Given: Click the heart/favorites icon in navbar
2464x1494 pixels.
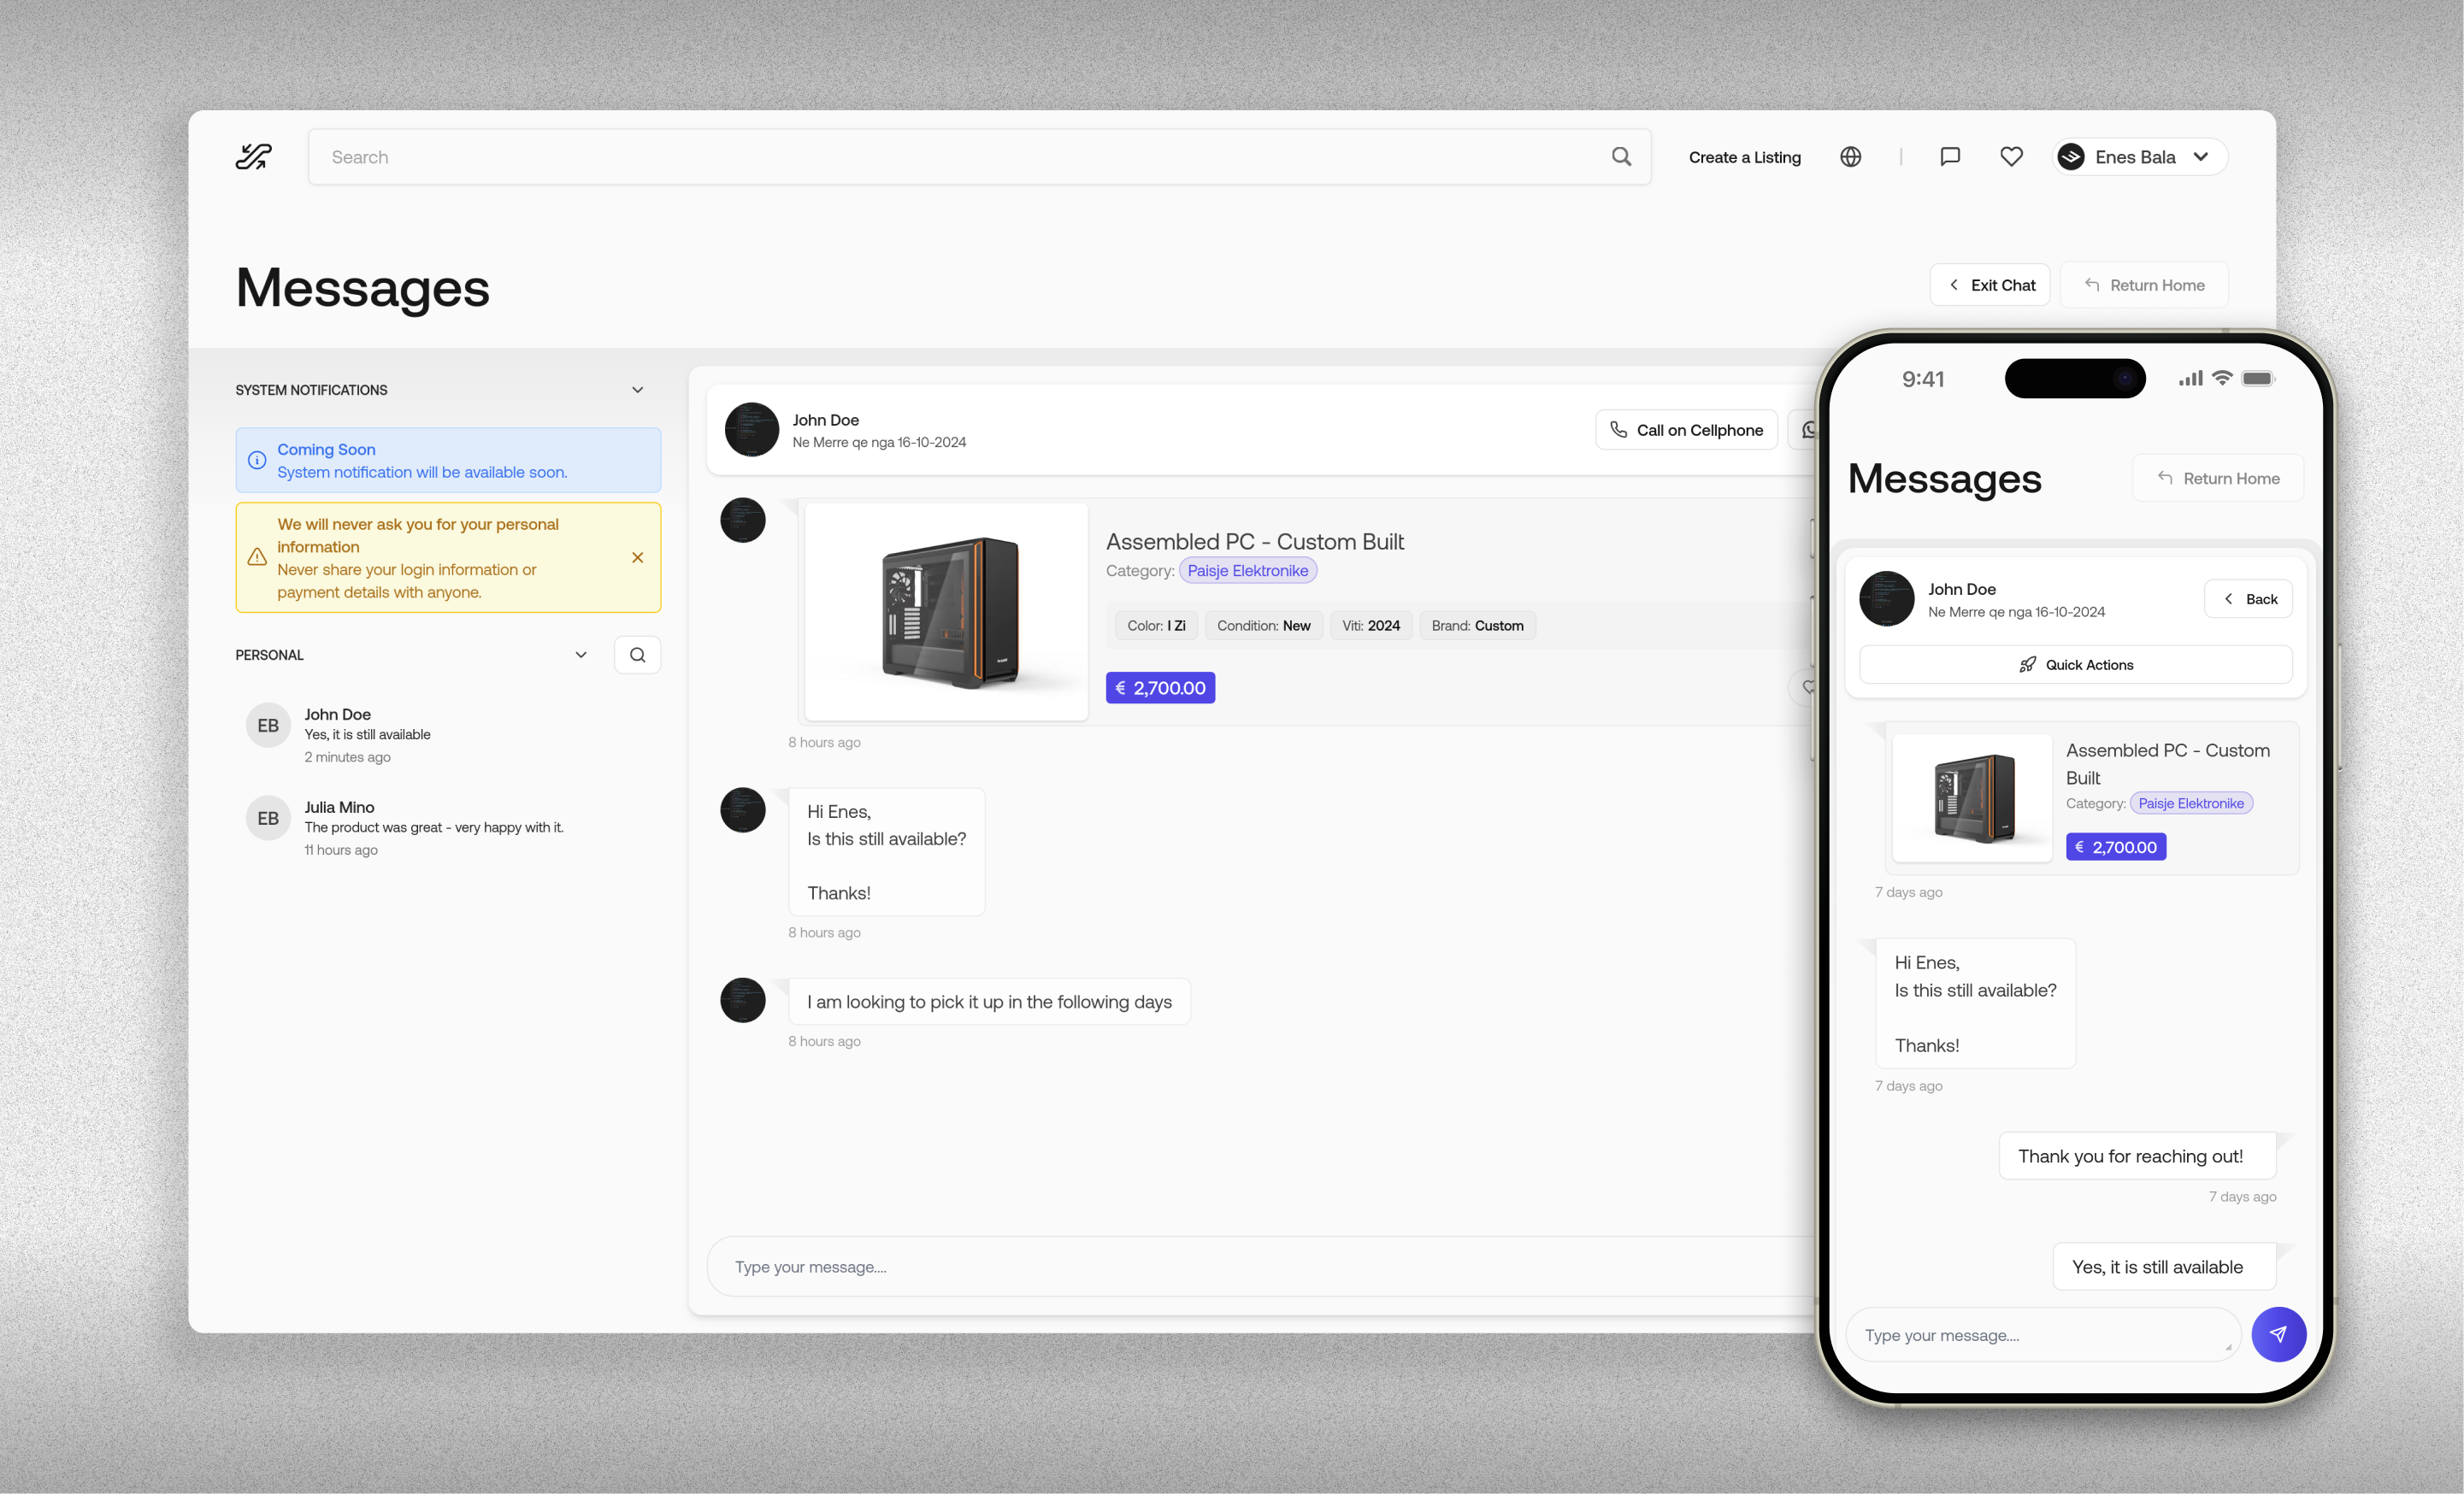Looking at the screenshot, I should pos(2012,156).
